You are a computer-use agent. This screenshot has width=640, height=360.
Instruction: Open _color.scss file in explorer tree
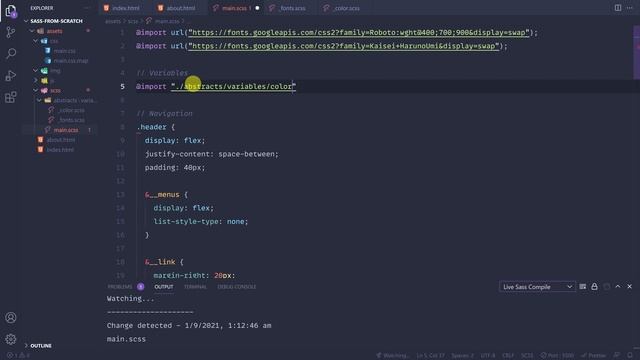[x=71, y=110]
